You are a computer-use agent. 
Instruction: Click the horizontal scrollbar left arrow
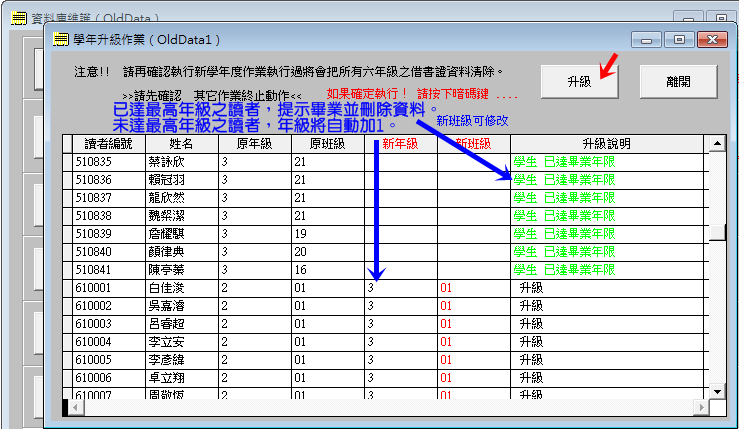pos(76,407)
